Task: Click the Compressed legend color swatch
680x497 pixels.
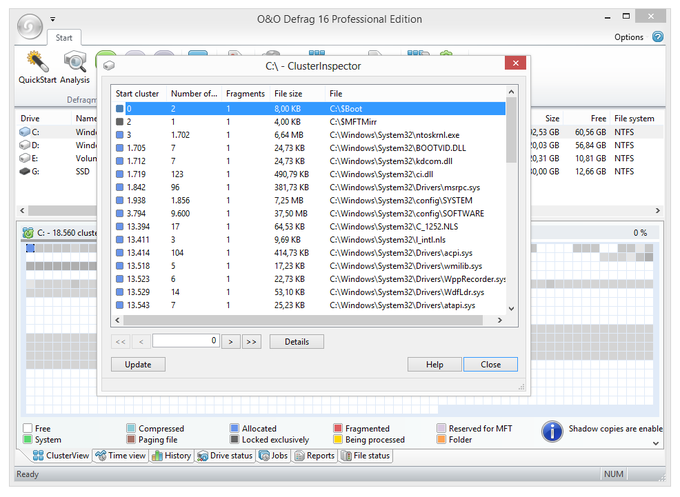Action: 131,428
